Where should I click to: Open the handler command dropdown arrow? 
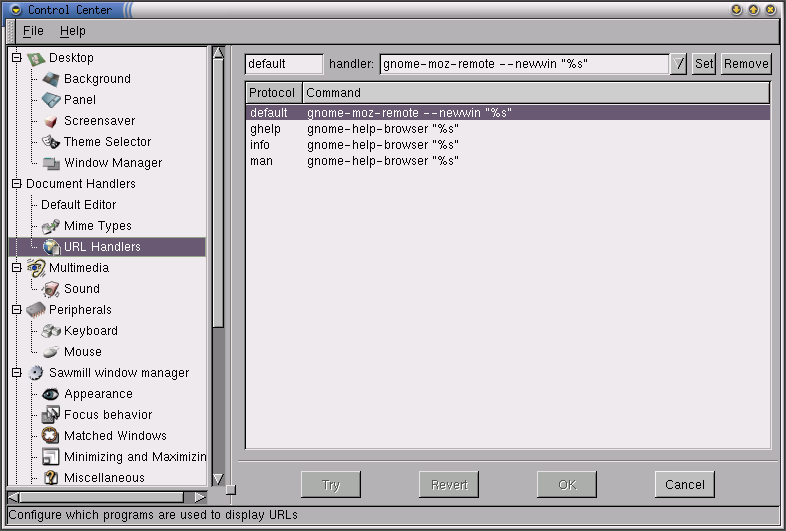point(679,64)
